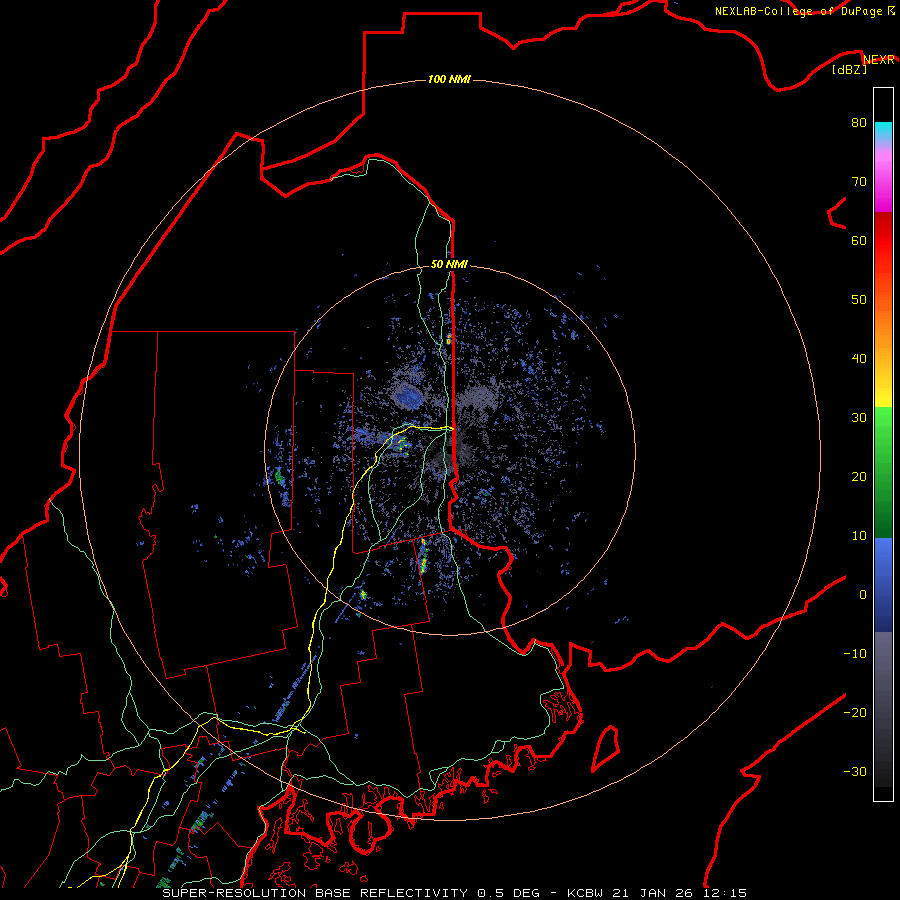
Task: Click the NEXR label at the top right
Action: [x=879, y=60]
